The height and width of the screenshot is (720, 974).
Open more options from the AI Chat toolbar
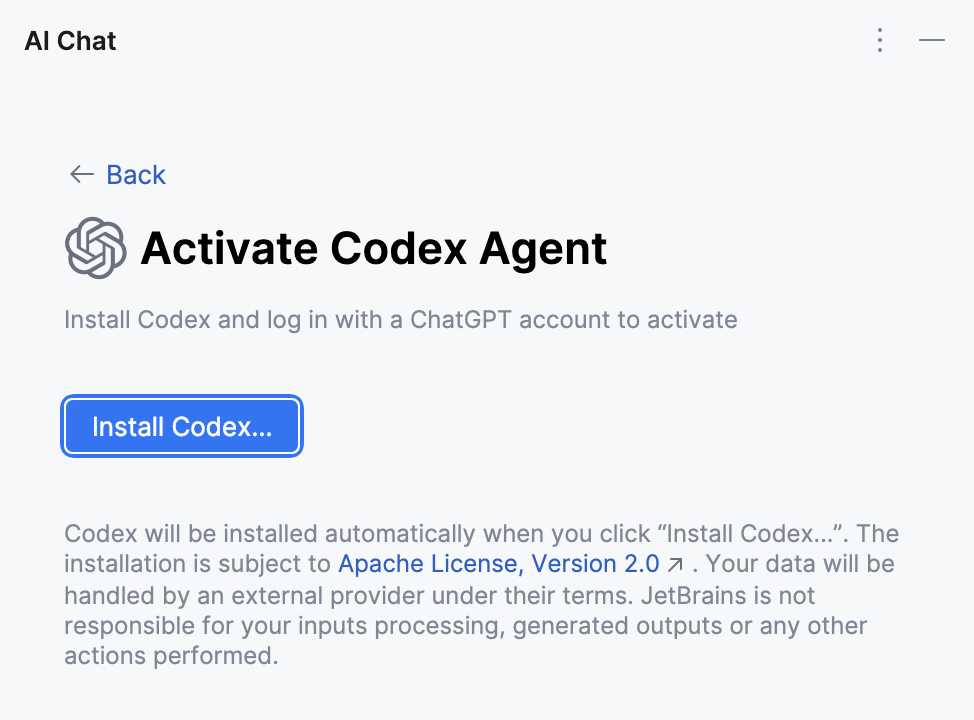[879, 41]
